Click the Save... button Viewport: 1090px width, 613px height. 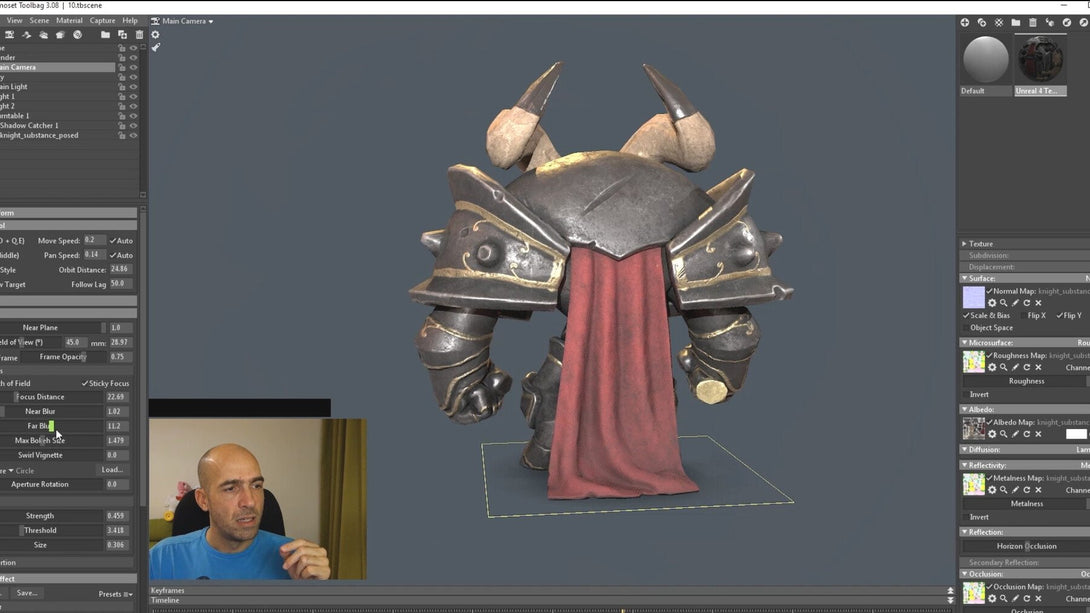pos(26,594)
